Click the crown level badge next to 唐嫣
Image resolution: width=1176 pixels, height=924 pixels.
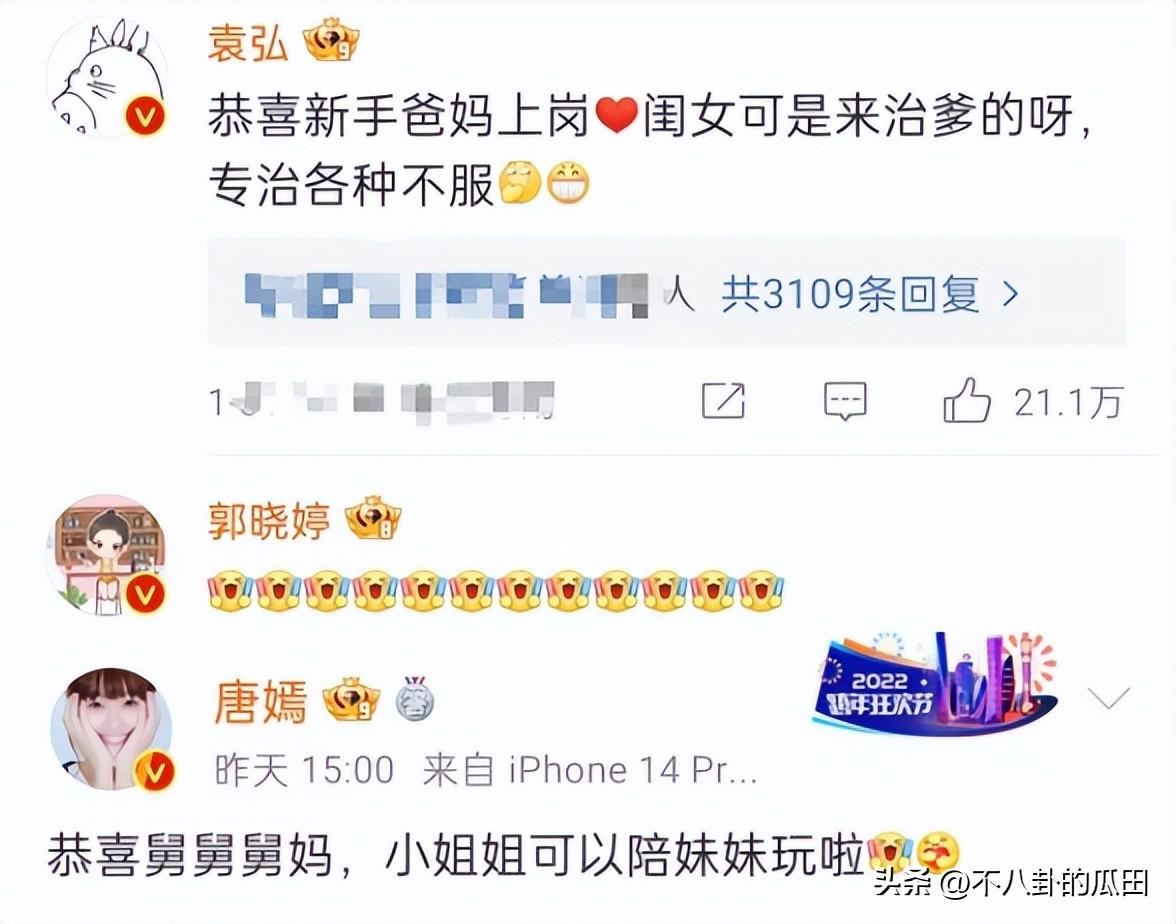351,700
